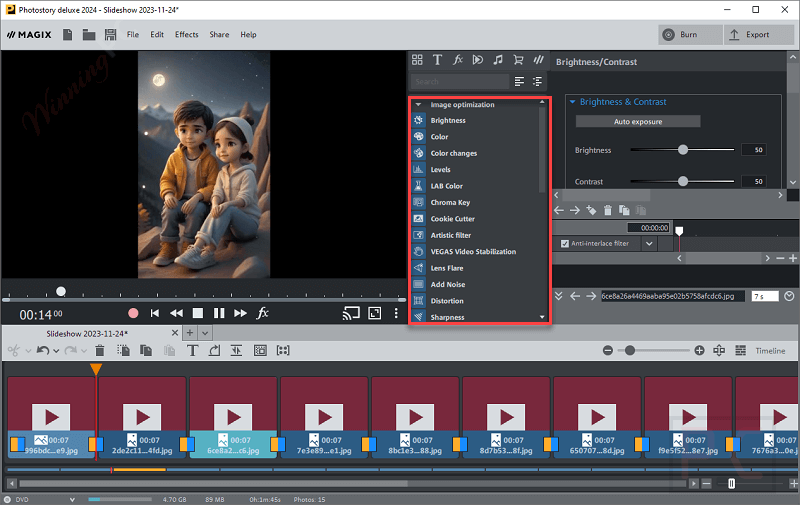Pause the preview playback
800x505 pixels.
click(x=219, y=313)
